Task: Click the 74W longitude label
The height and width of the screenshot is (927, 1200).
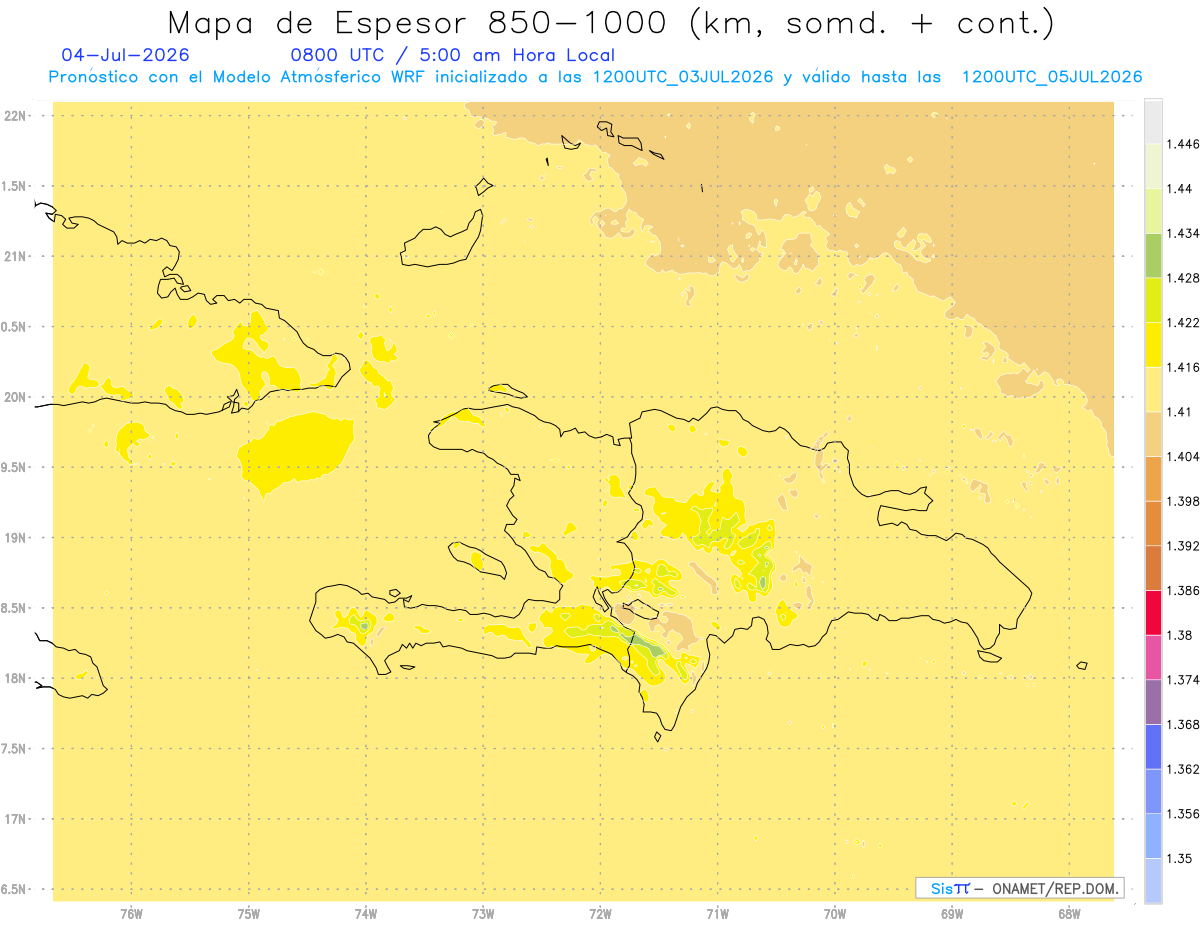Action: pos(366,914)
